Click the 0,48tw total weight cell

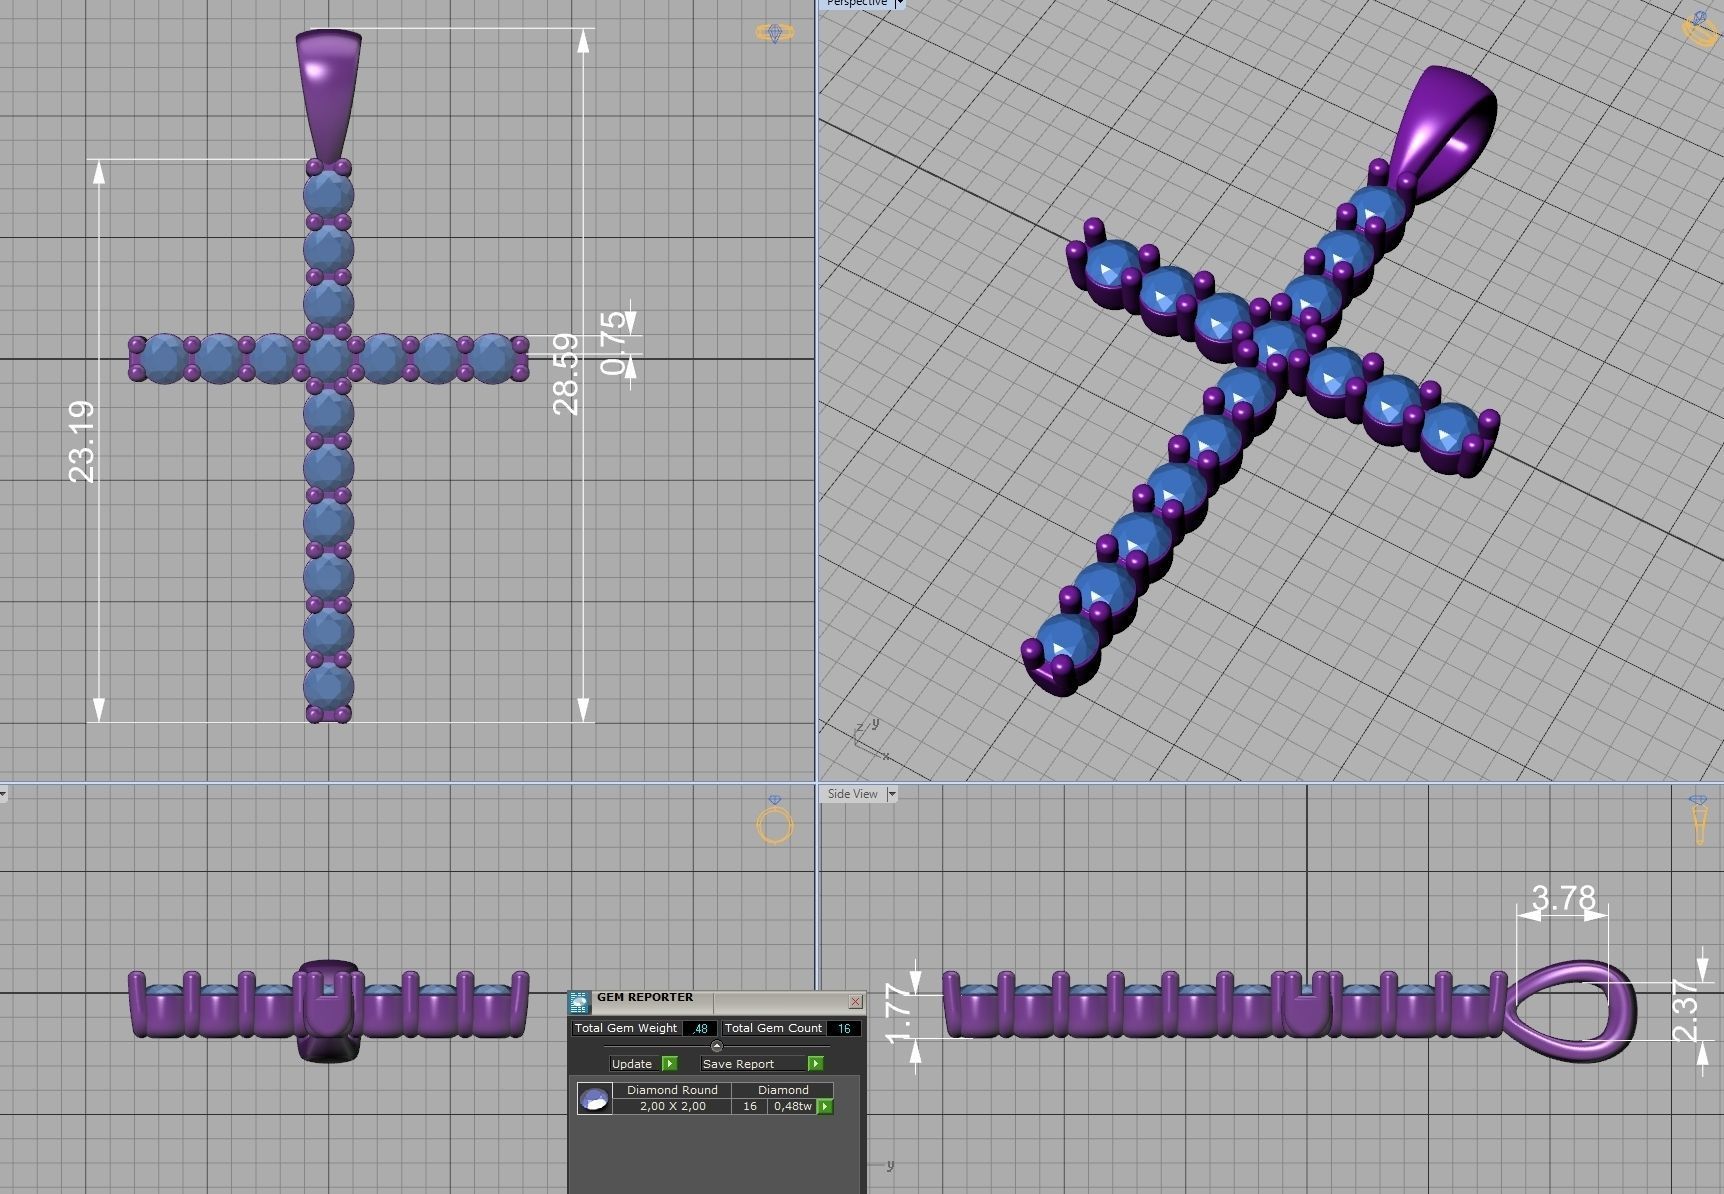pyautogui.click(x=793, y=1106)
